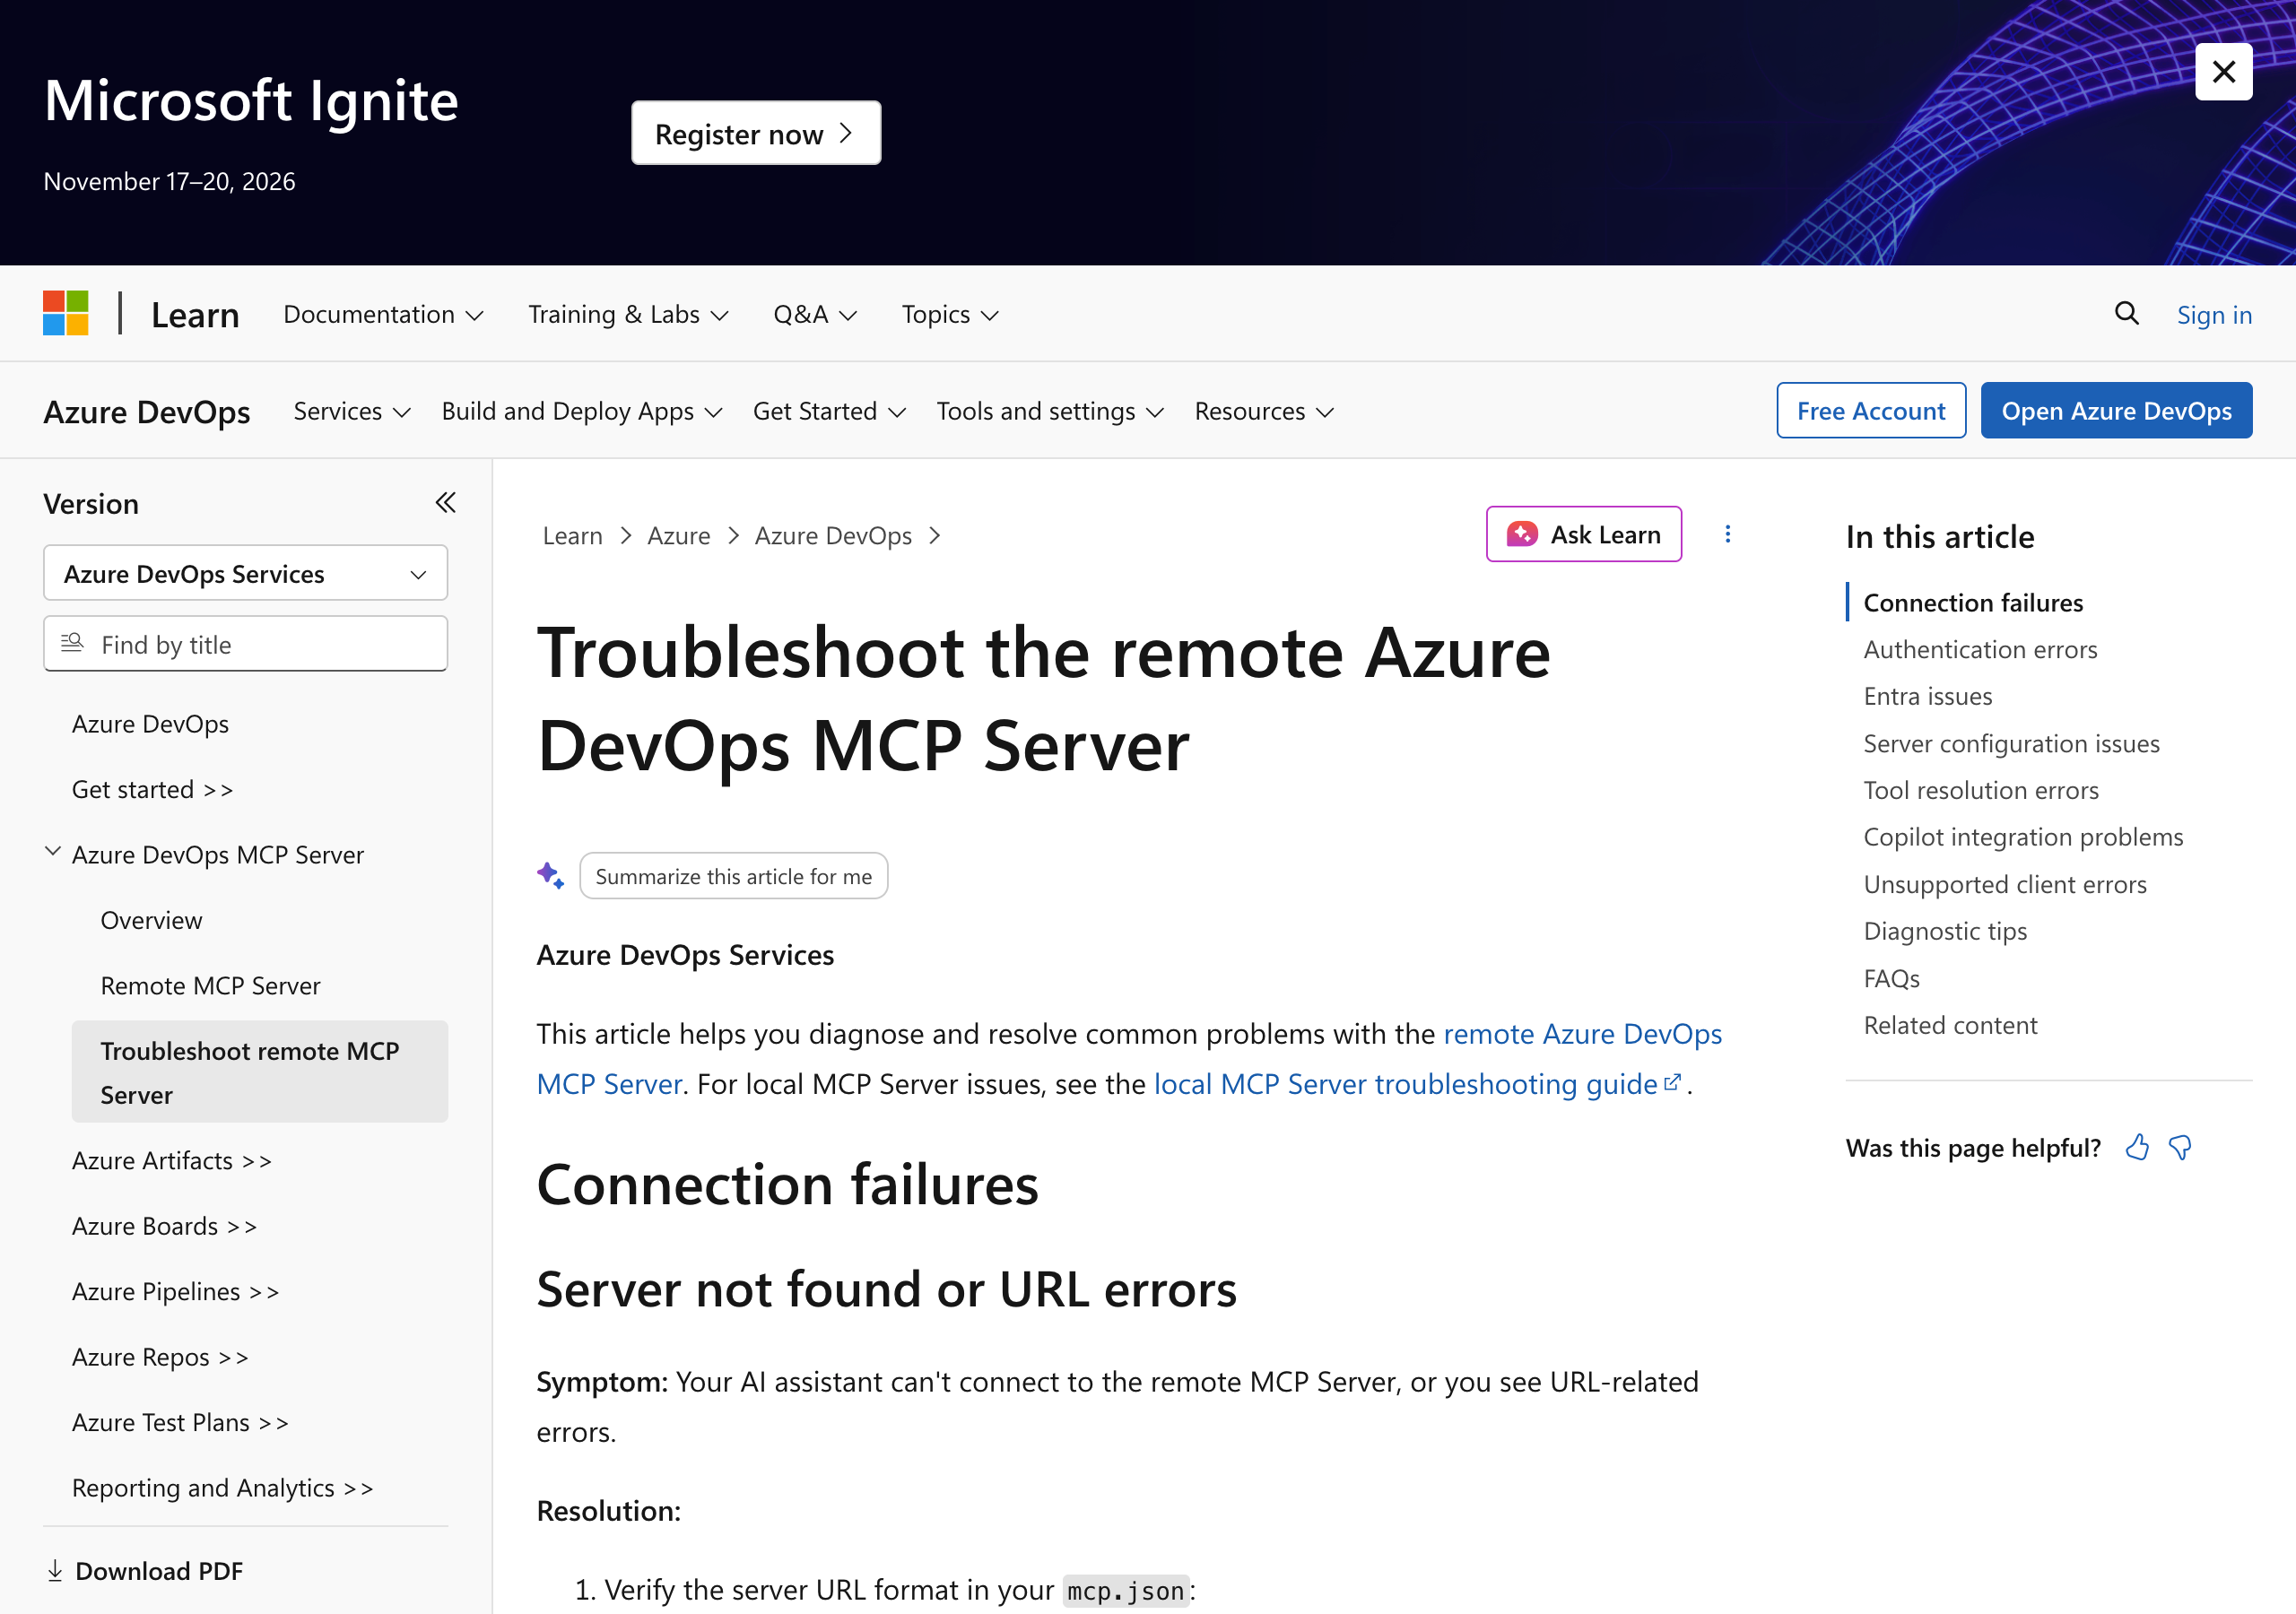Expand Azure Pipelines in sidebar
The width and height of the screenshot is (2296, 1614).
click(x=176, y=1292)
